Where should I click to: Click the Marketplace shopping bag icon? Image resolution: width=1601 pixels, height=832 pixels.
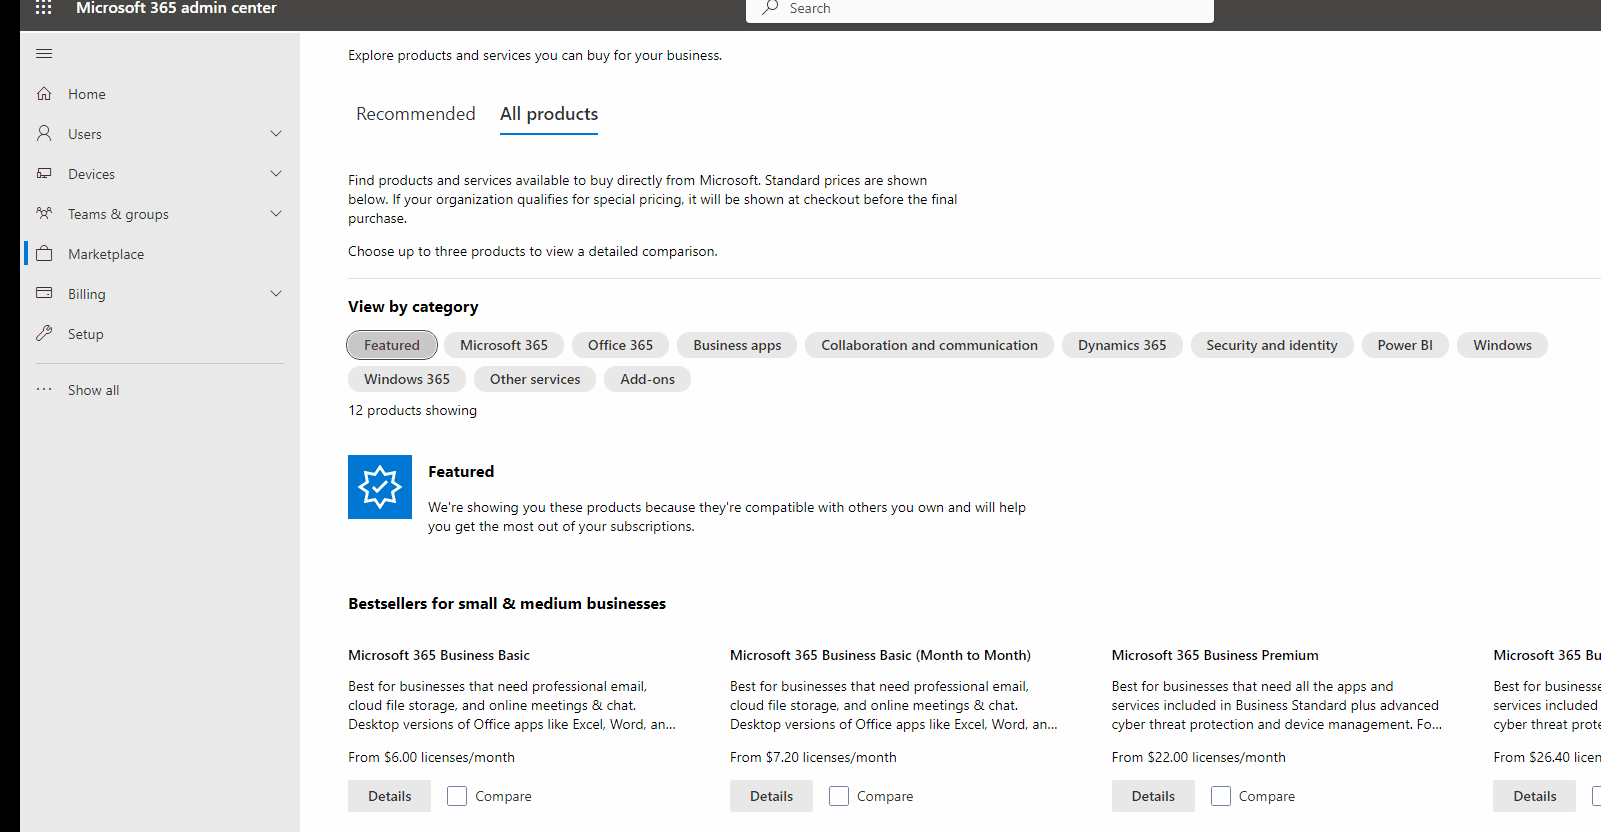pyautogui.click(x=44, y=253)
